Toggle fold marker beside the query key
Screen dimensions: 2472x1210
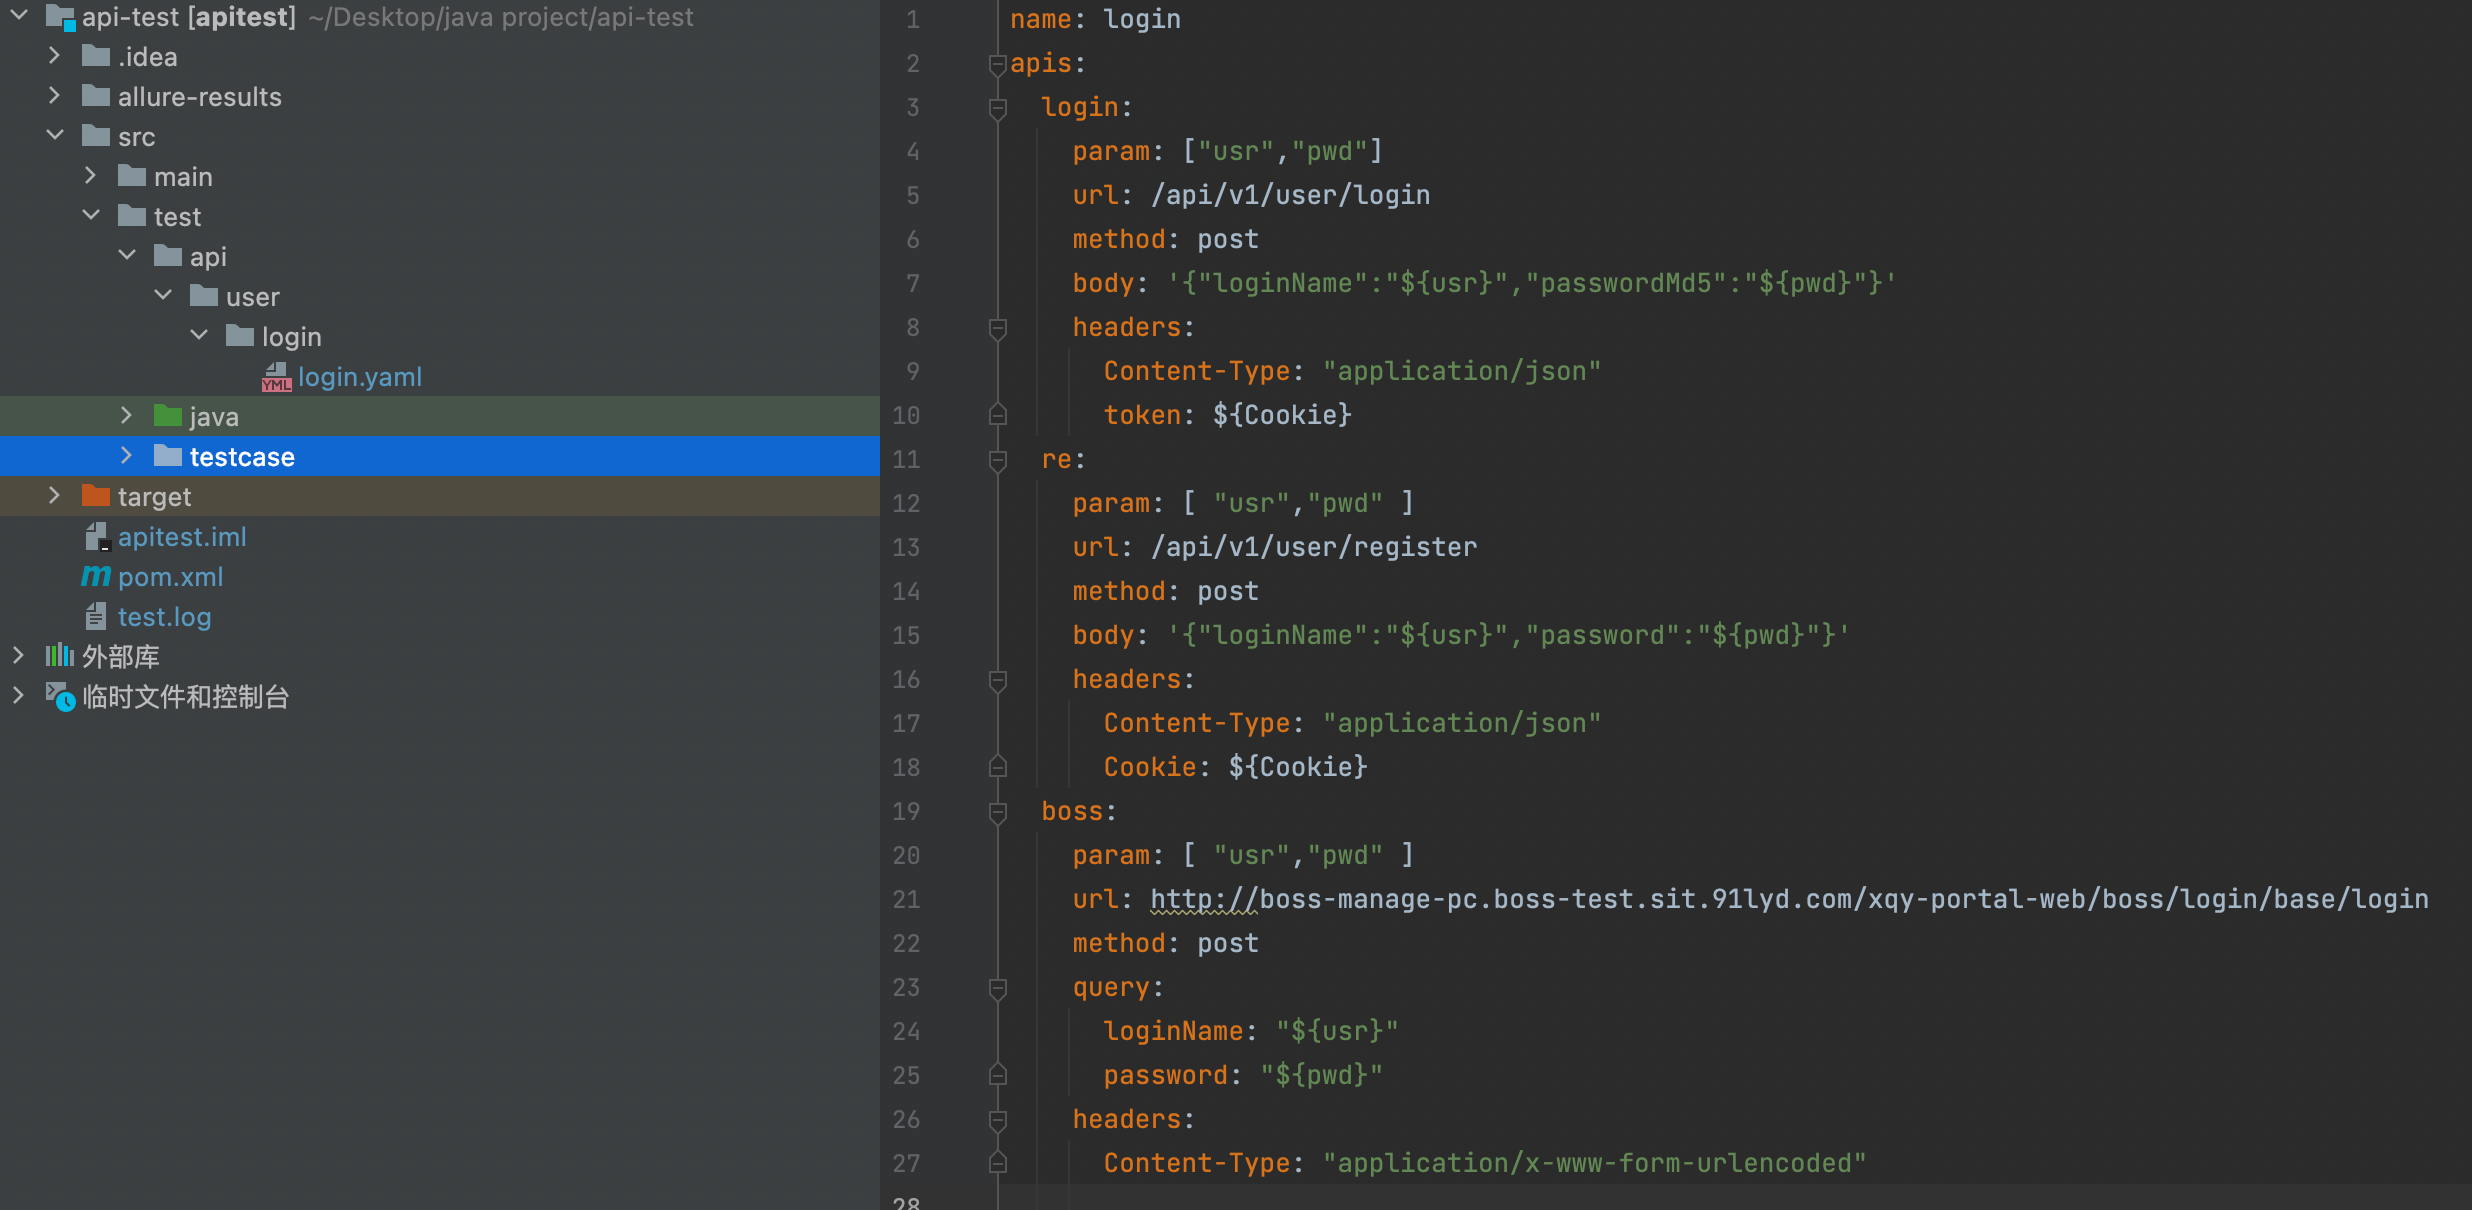click(997, 988)
